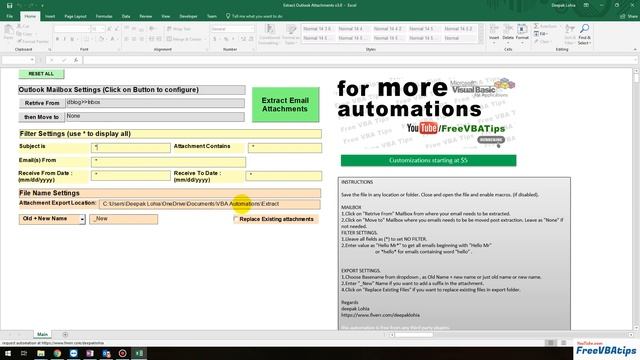Click the _New suffix name field
Image resolution: width=640 pixels, height=360 pixels.
tap(124, 219)
